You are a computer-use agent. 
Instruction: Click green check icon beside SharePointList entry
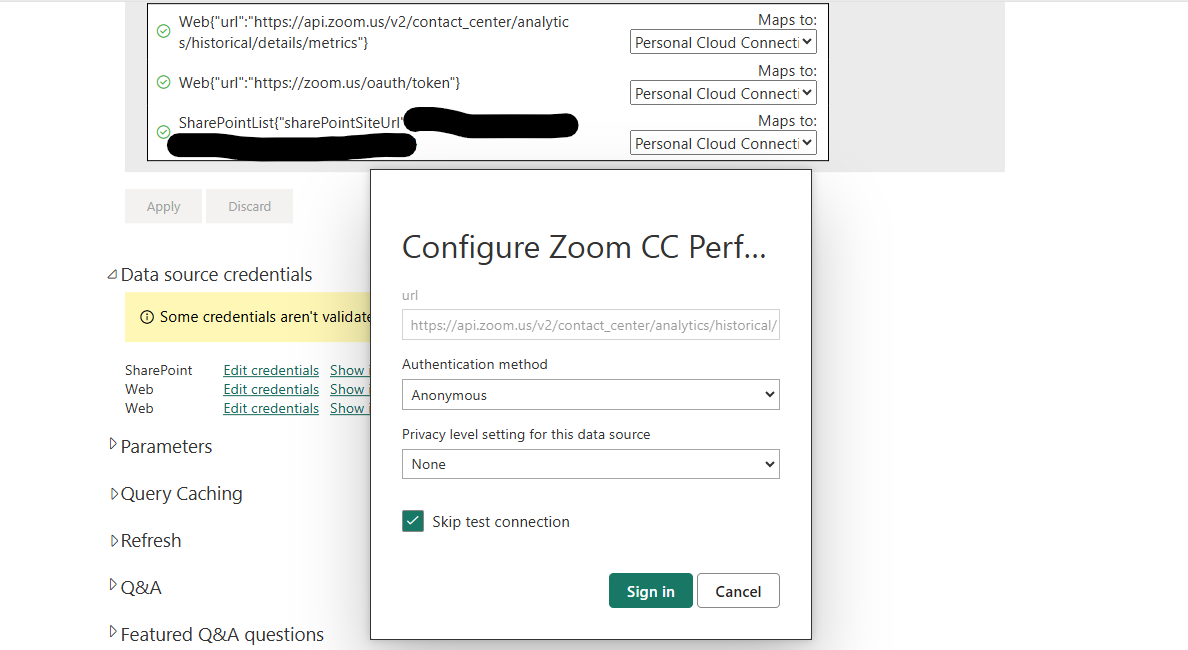[163, 132]
